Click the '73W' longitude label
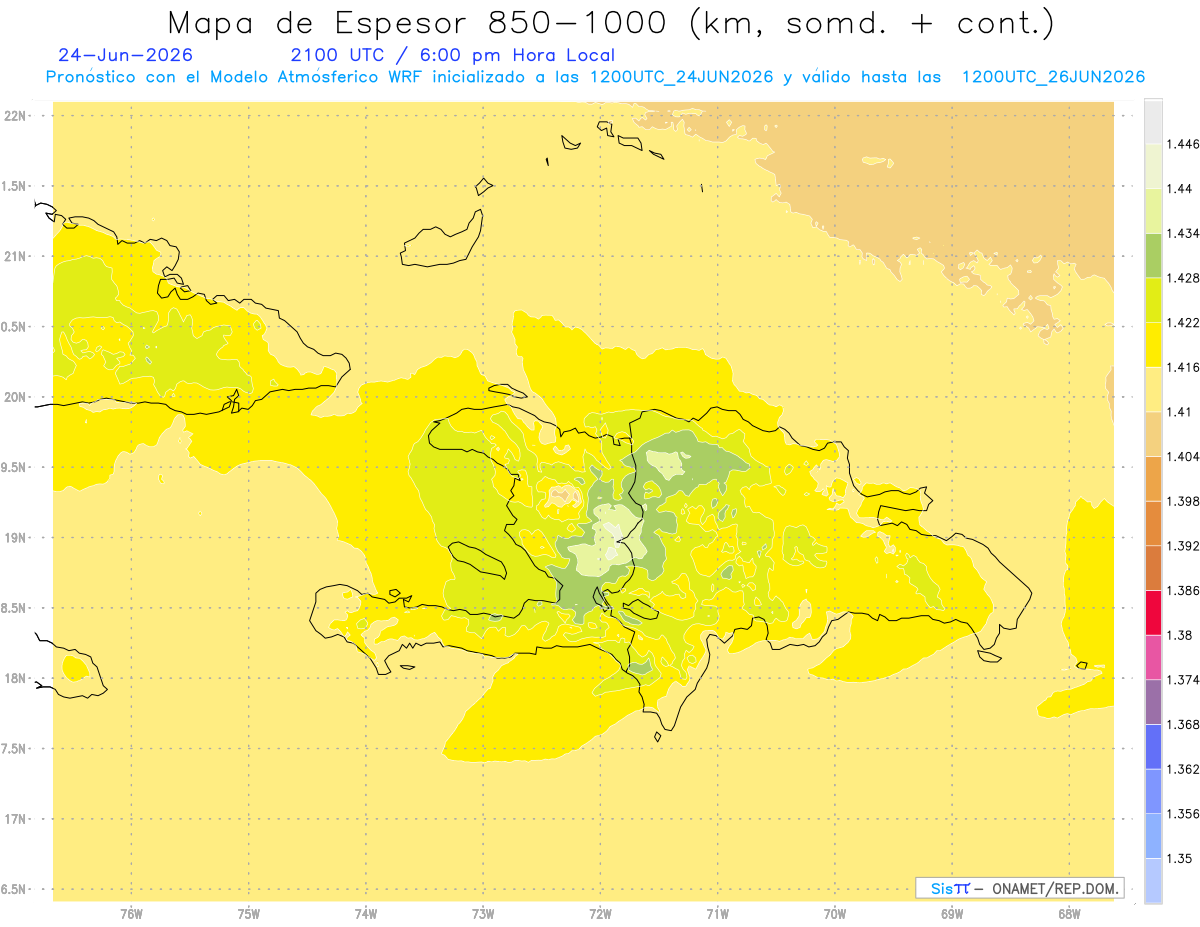 (x=483, y=914)
